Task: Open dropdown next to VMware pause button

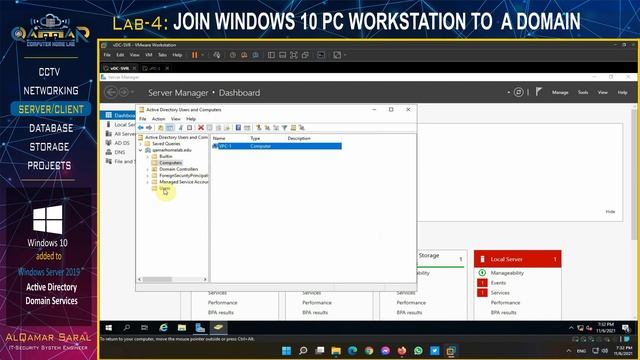Action: pos(202,55)
